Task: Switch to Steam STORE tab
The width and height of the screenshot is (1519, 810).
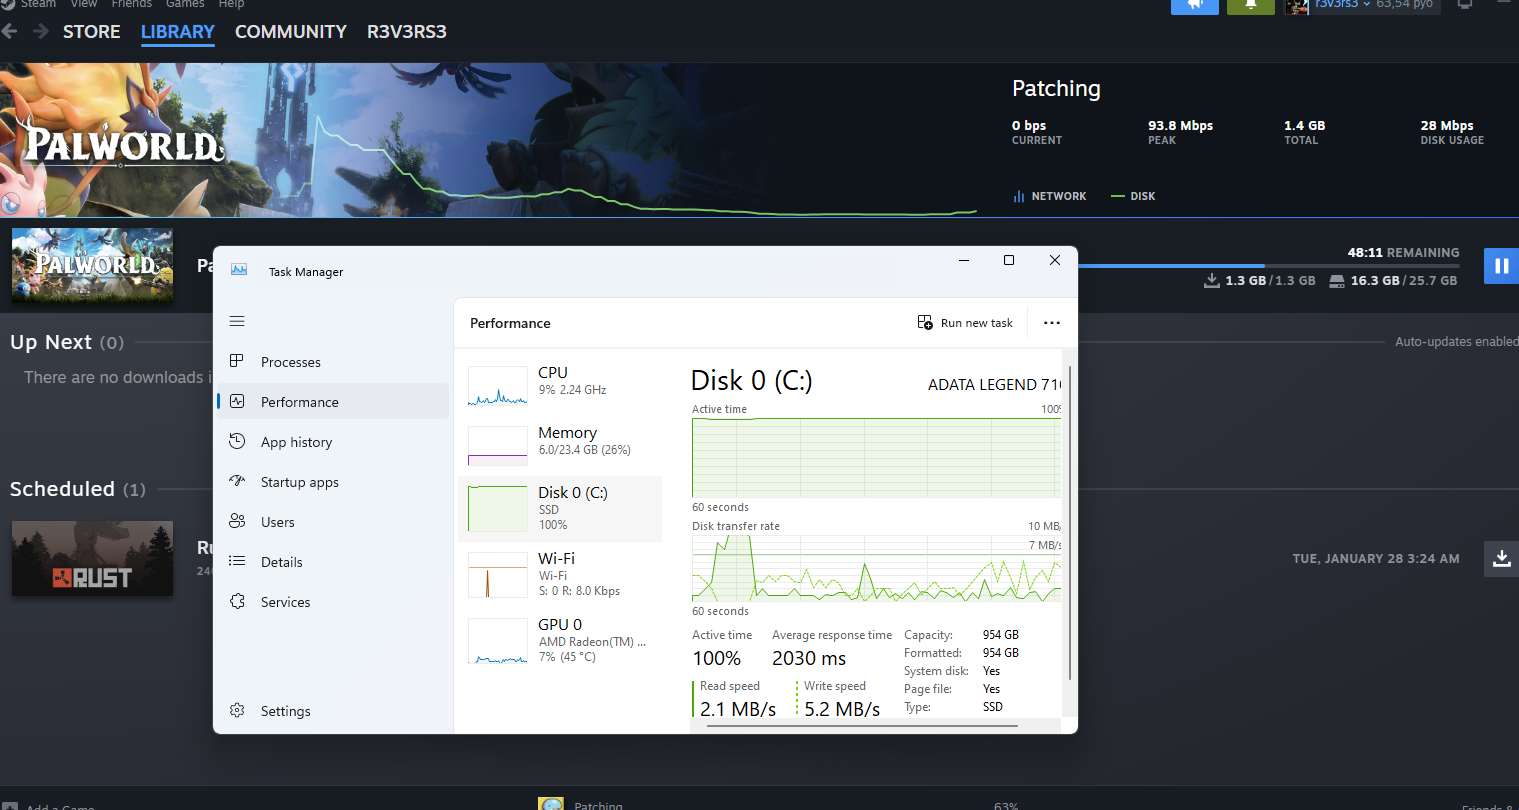Action: 91,32
